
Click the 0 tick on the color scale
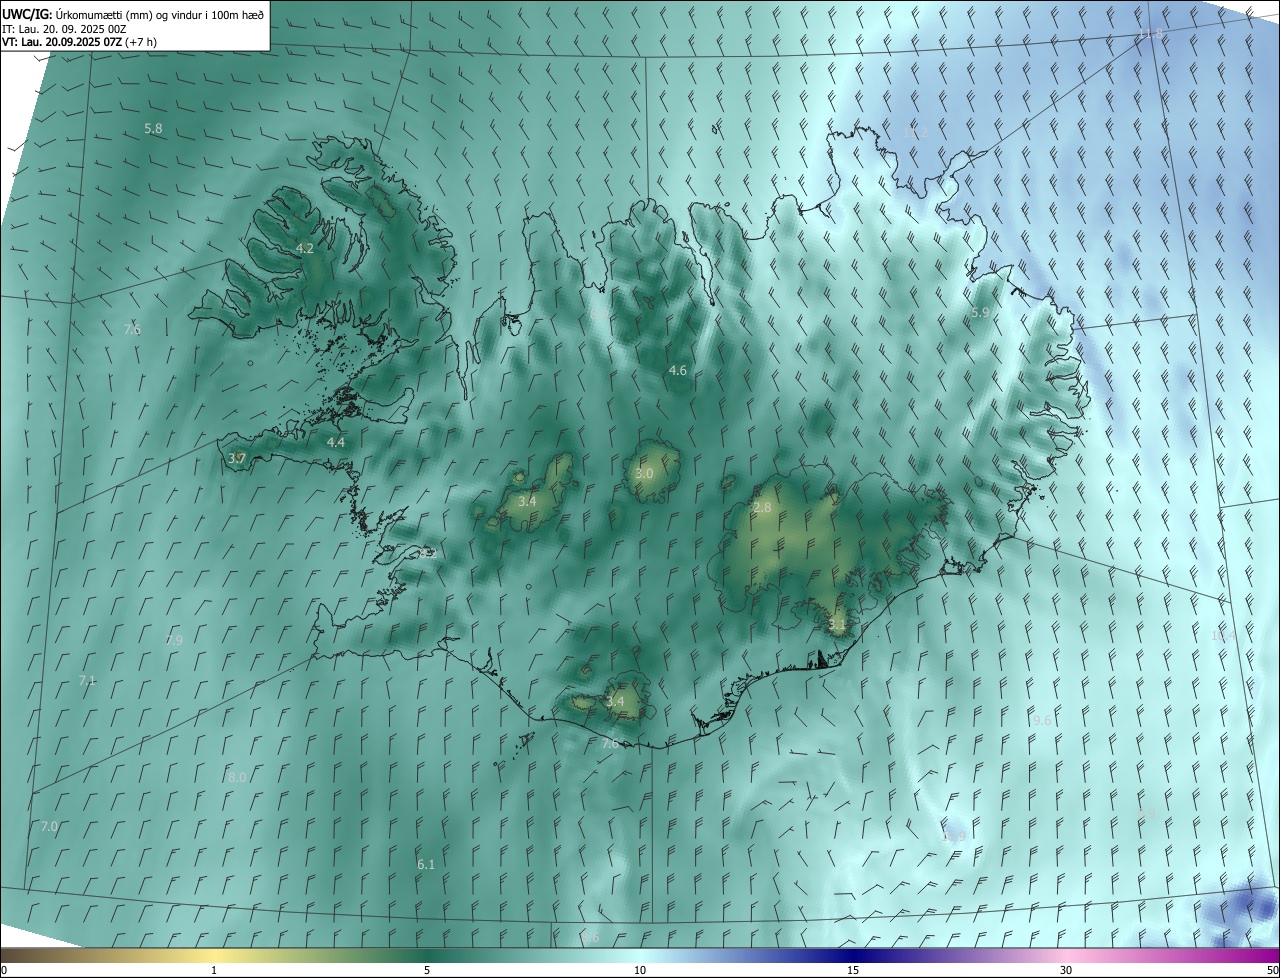pyautogui.click(x=4, y=970)
